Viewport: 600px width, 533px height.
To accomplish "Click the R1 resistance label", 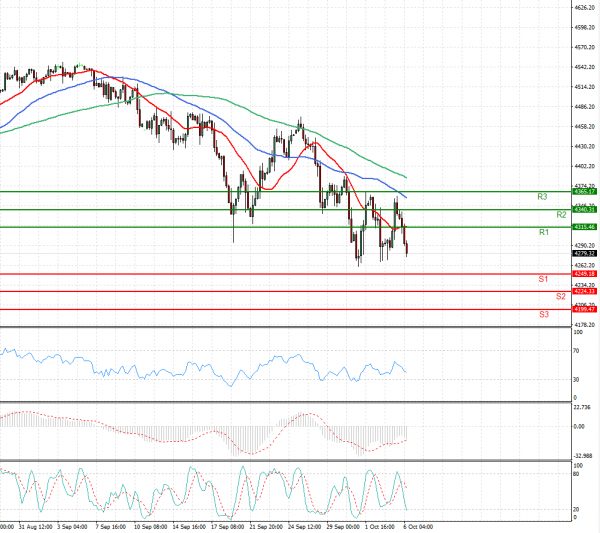I will pyautogui.click(x=544, y=232).
